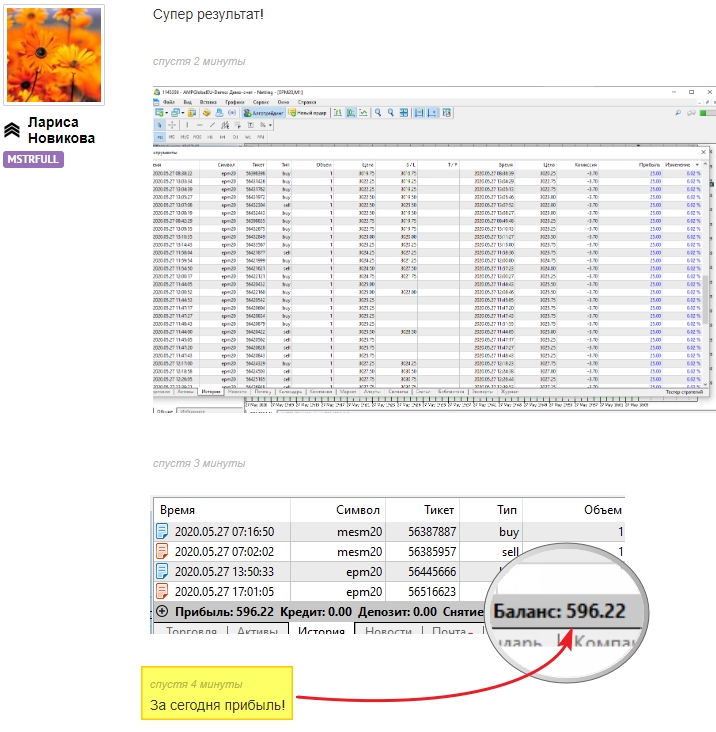716x732 pixels.
Task: Open the Графики menu
Action: pyautogui.click(x=235, y=102)
